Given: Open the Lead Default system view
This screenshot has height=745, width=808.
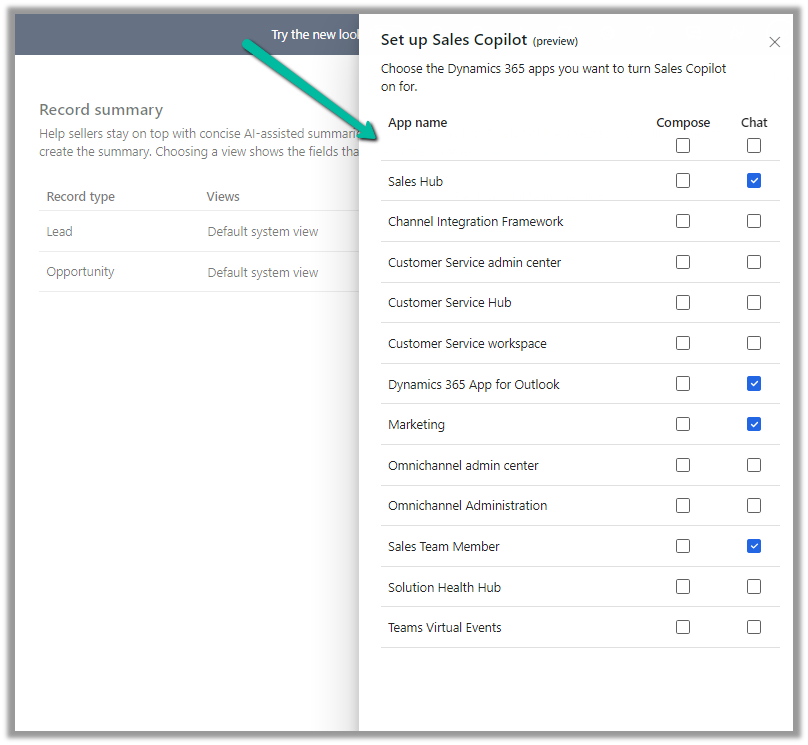Looking at the screenshot, I should tap(263, 232).
